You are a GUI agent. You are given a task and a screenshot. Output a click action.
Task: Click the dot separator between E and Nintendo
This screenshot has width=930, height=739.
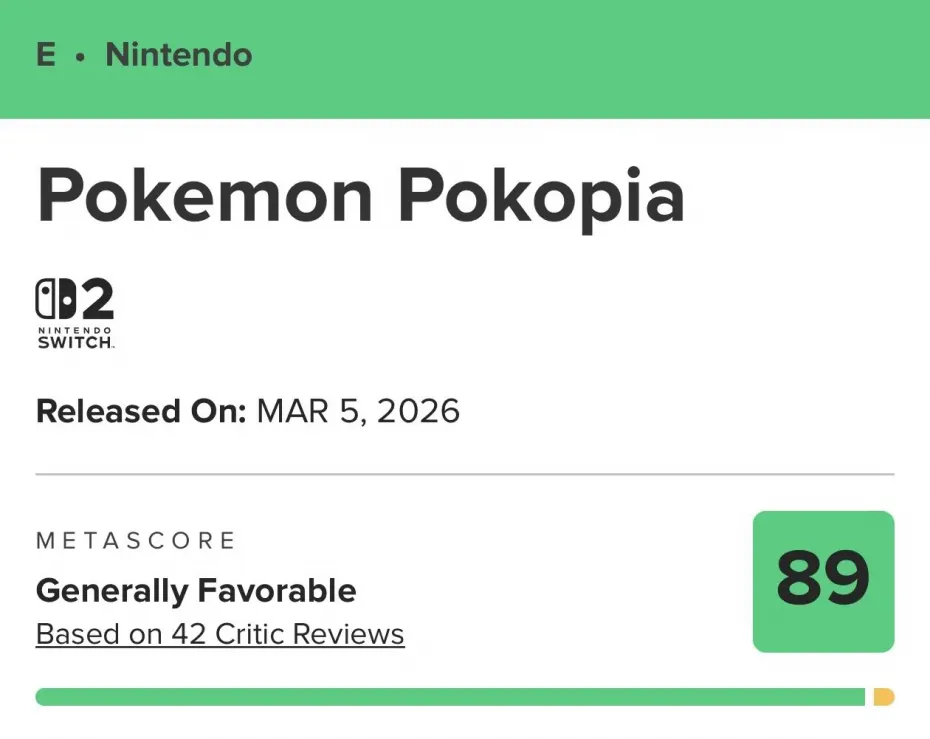click(x=80, y=56)
